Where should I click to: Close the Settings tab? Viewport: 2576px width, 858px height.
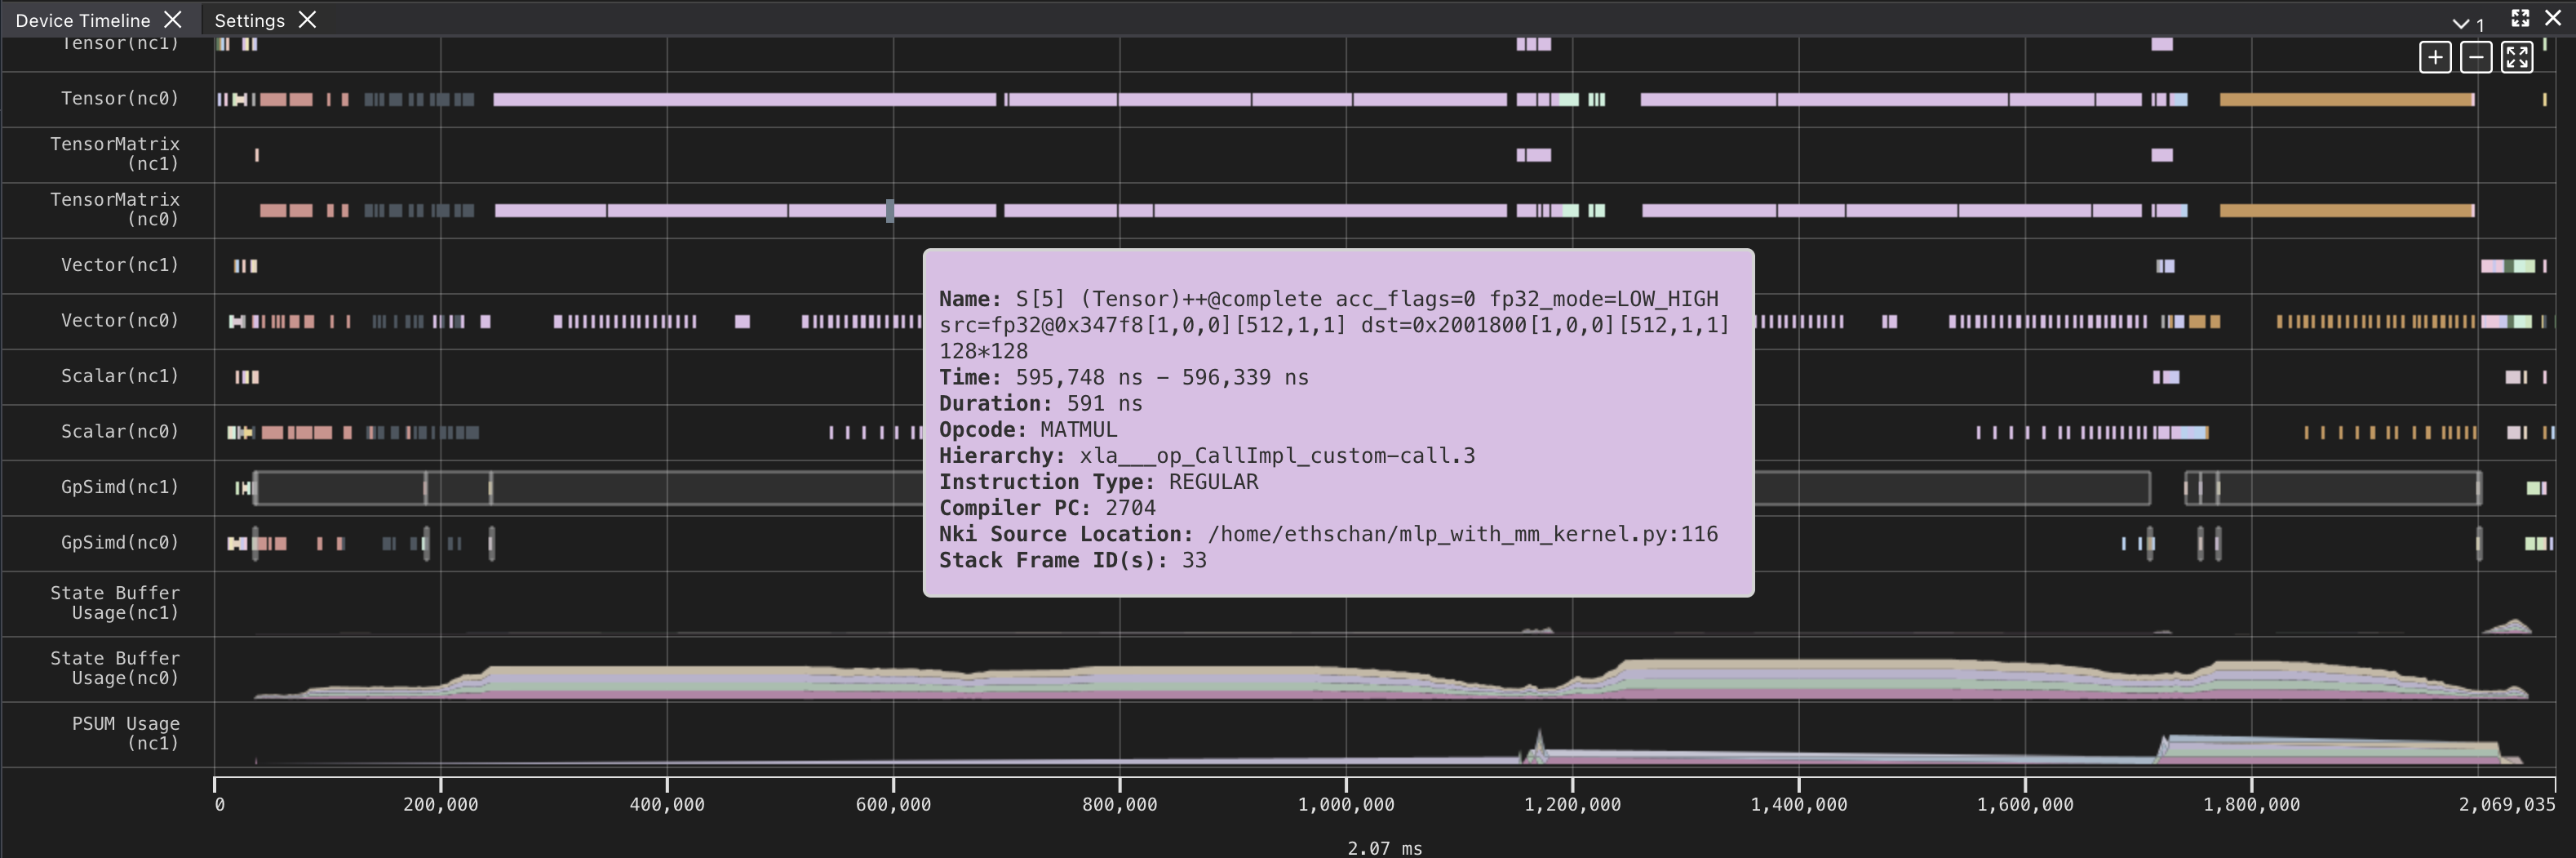308,19
